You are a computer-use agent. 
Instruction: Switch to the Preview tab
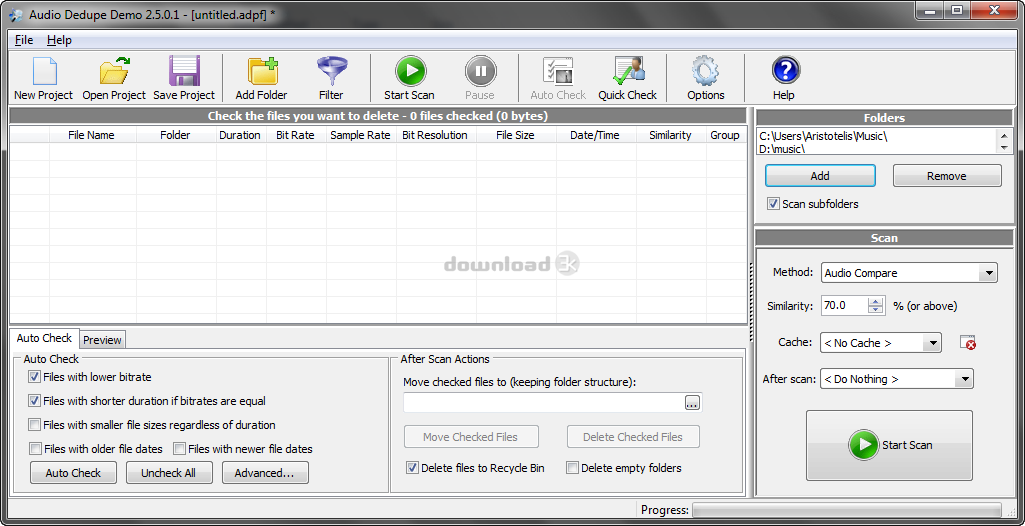pyautogui.click(x=102, y=340)
